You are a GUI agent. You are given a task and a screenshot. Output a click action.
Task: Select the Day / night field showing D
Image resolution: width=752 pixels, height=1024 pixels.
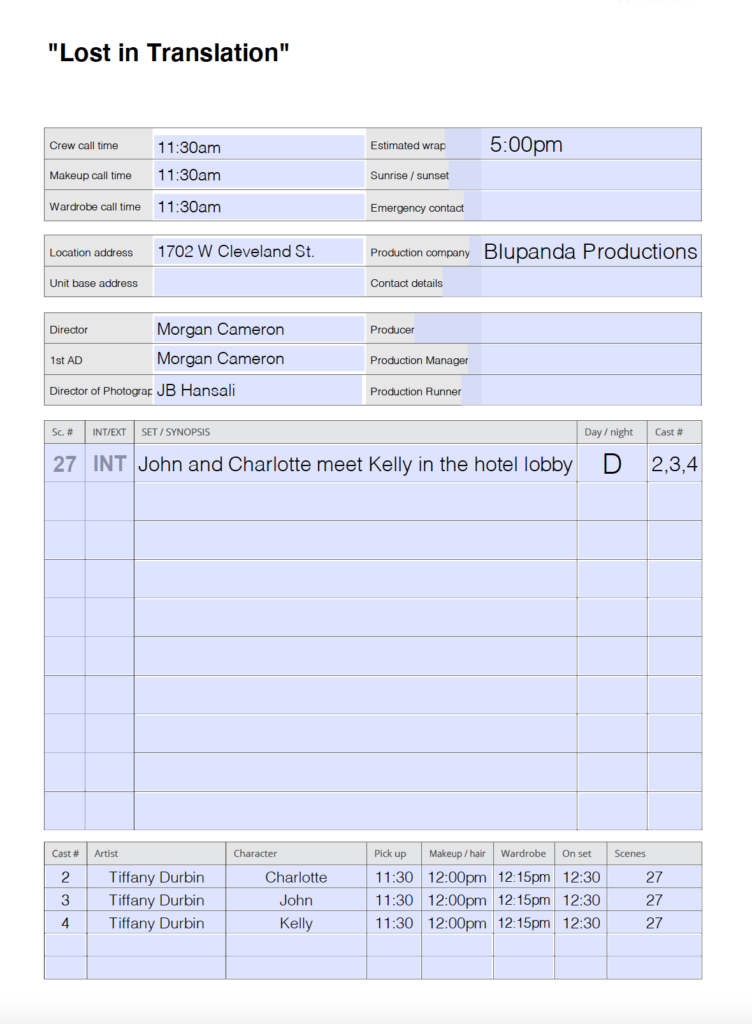point(612,464)
